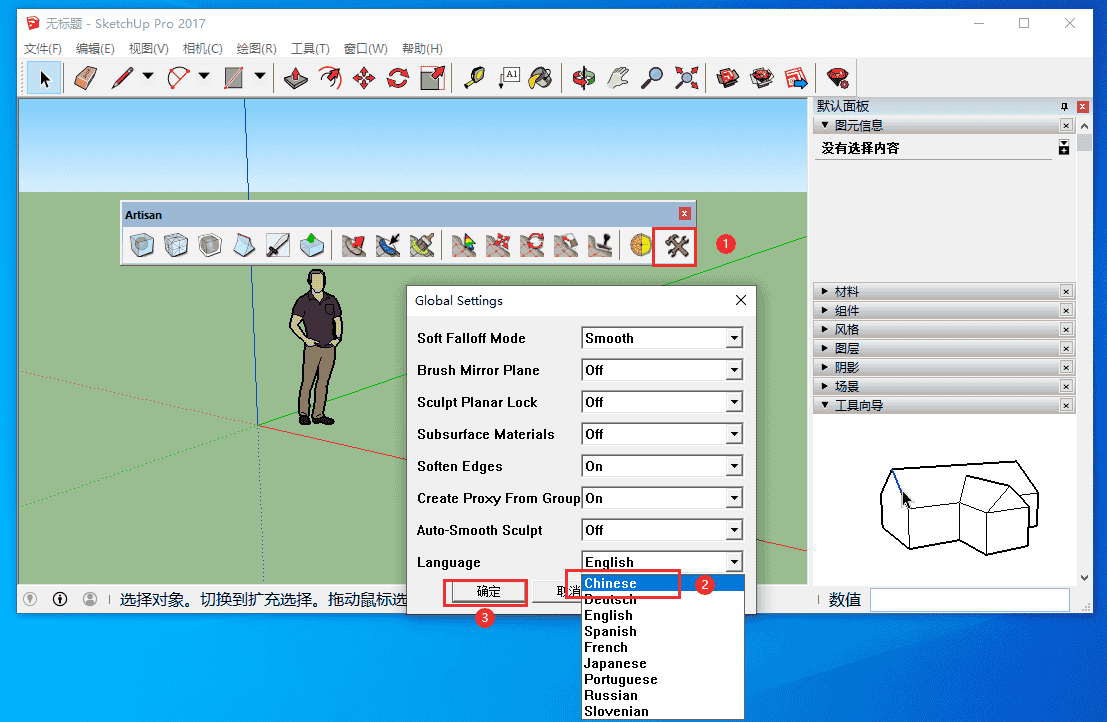
Task: Select the Offset tool
Action: pos(330,78)
